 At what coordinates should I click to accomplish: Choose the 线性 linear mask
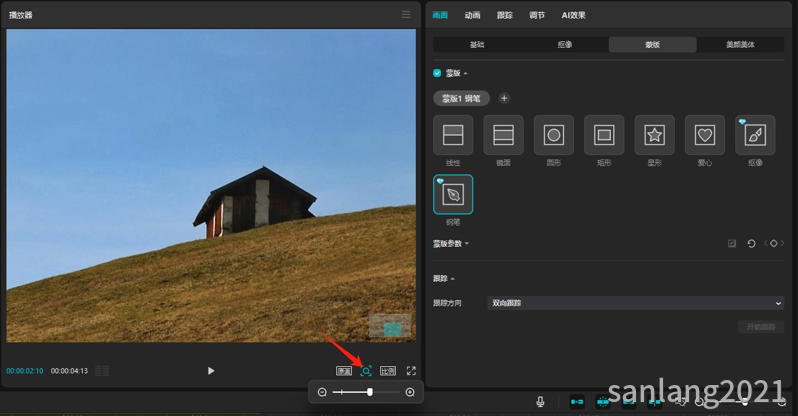coord(453,135)
